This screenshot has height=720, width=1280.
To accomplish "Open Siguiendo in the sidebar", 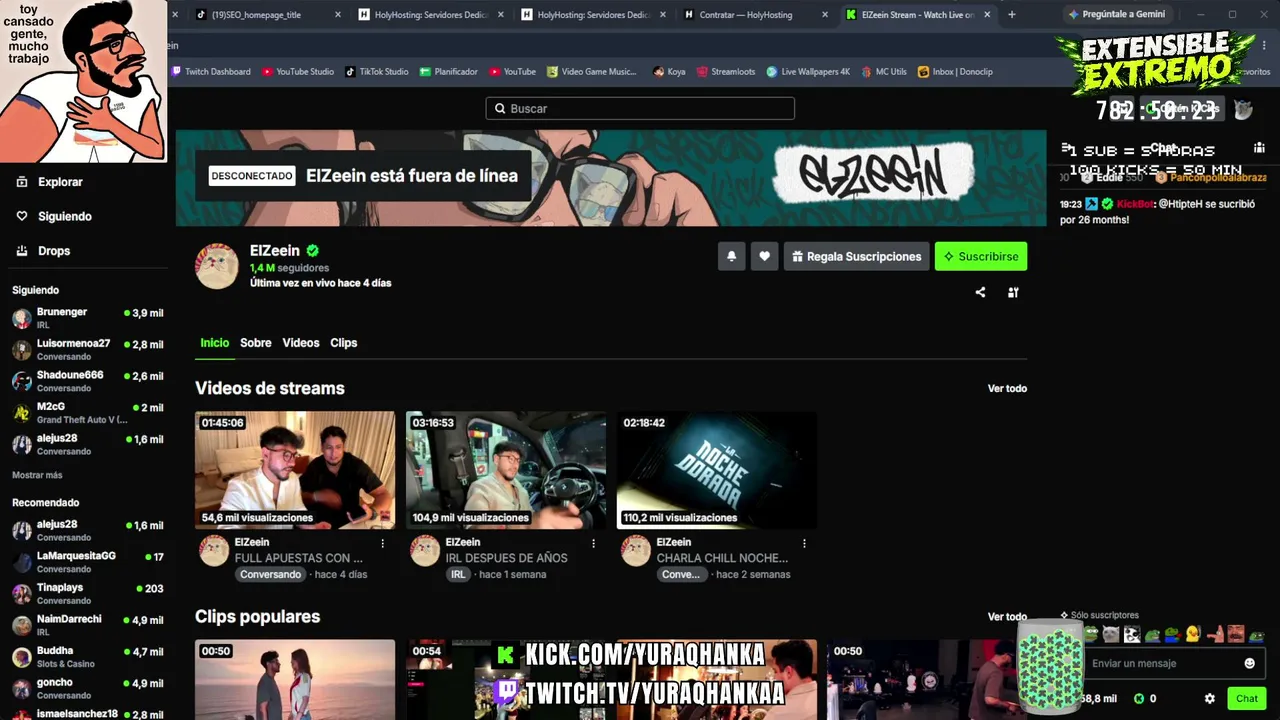I will (x=55, y=216).
